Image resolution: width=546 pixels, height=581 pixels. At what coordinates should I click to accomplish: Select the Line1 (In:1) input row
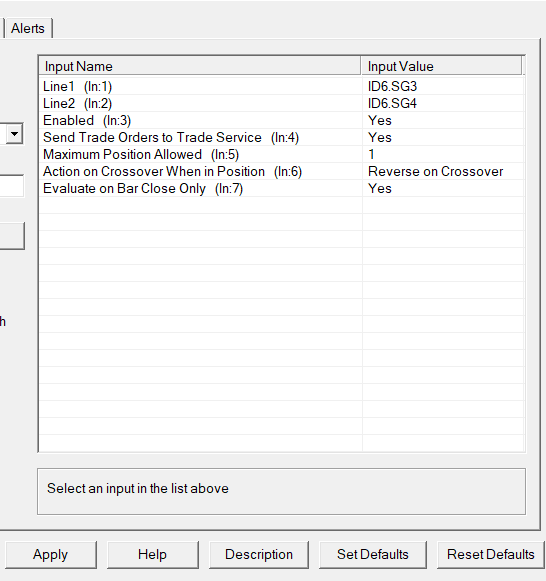pyautogui.click(x=282, y=86)
